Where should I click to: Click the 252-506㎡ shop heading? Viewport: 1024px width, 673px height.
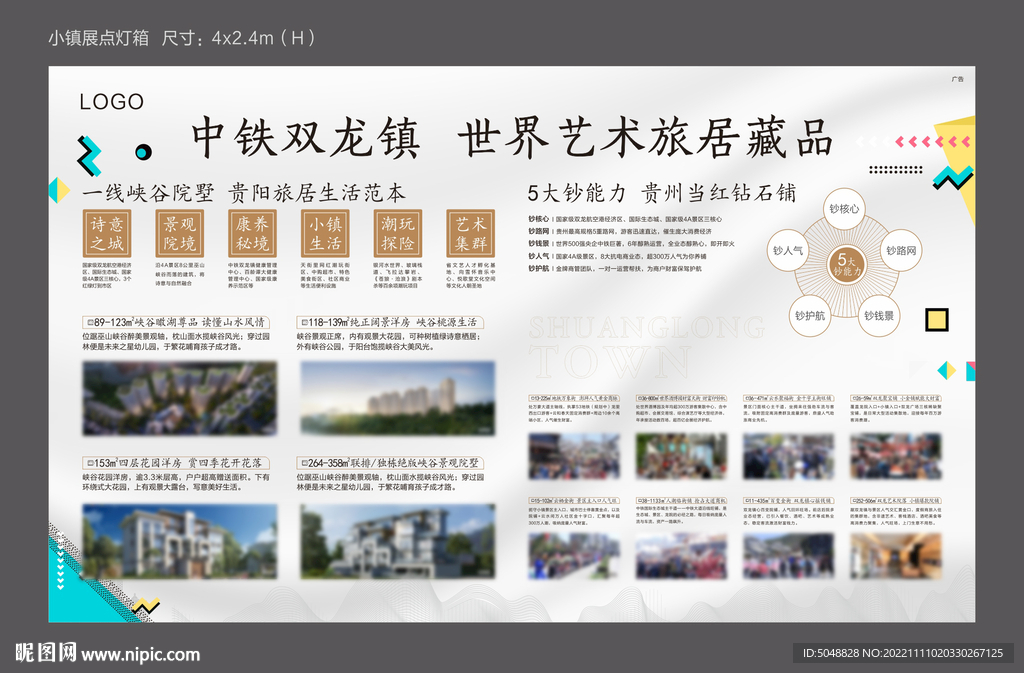tap(895, 501)
